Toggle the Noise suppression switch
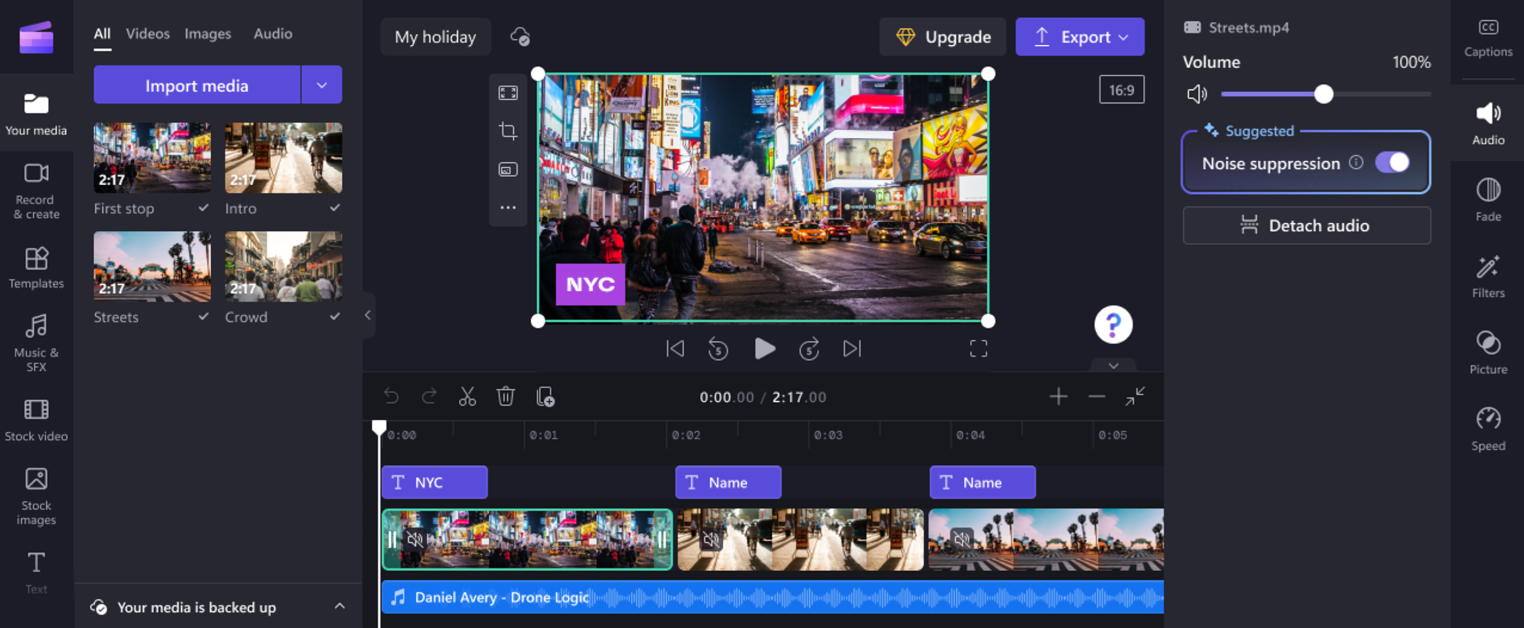This screenshot has height=628, width=1524. tap(1392, 163)
